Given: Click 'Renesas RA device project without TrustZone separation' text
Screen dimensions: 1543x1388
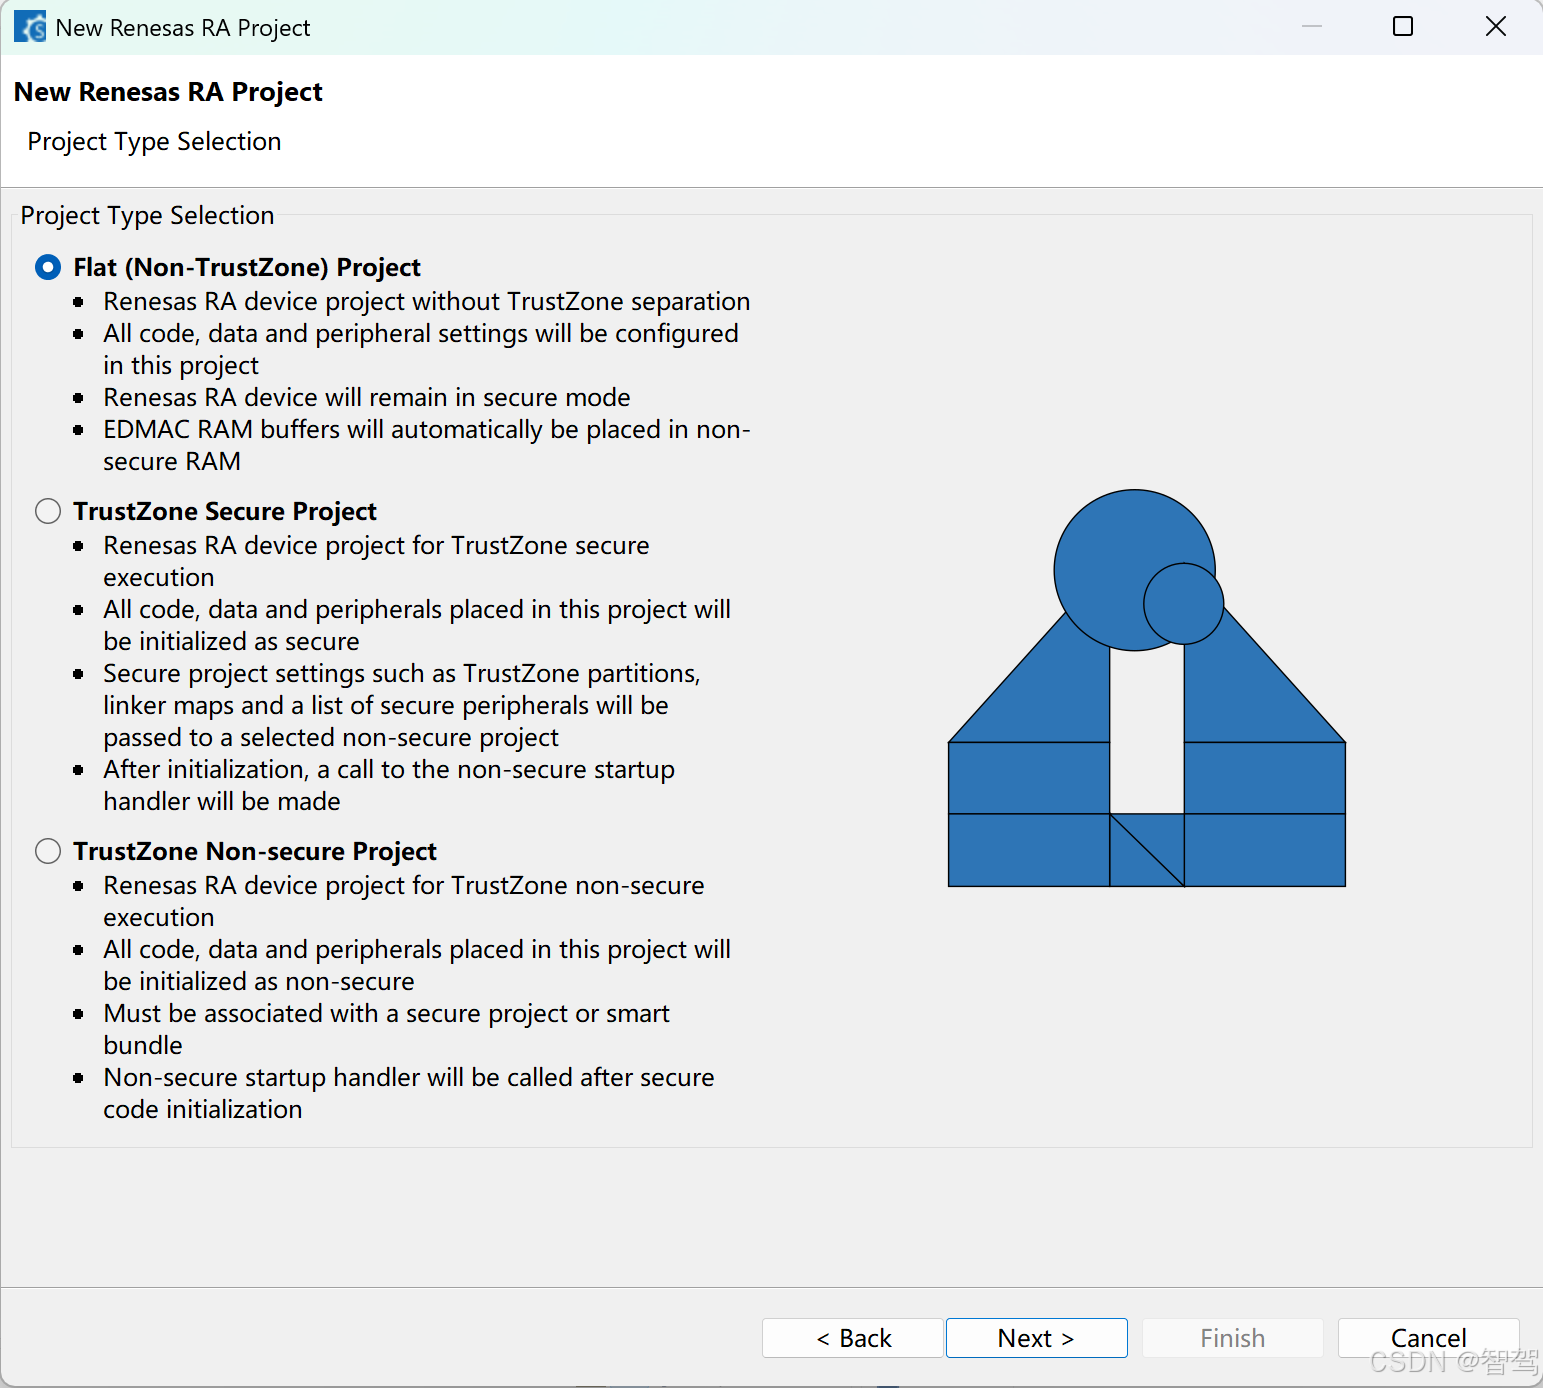Looking at the screenshot, I should (x=427, y=302).
